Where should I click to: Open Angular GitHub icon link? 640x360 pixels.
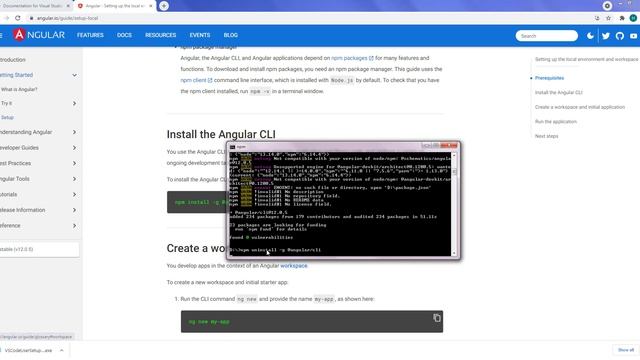pyautogui.click(x=620, y=36)
